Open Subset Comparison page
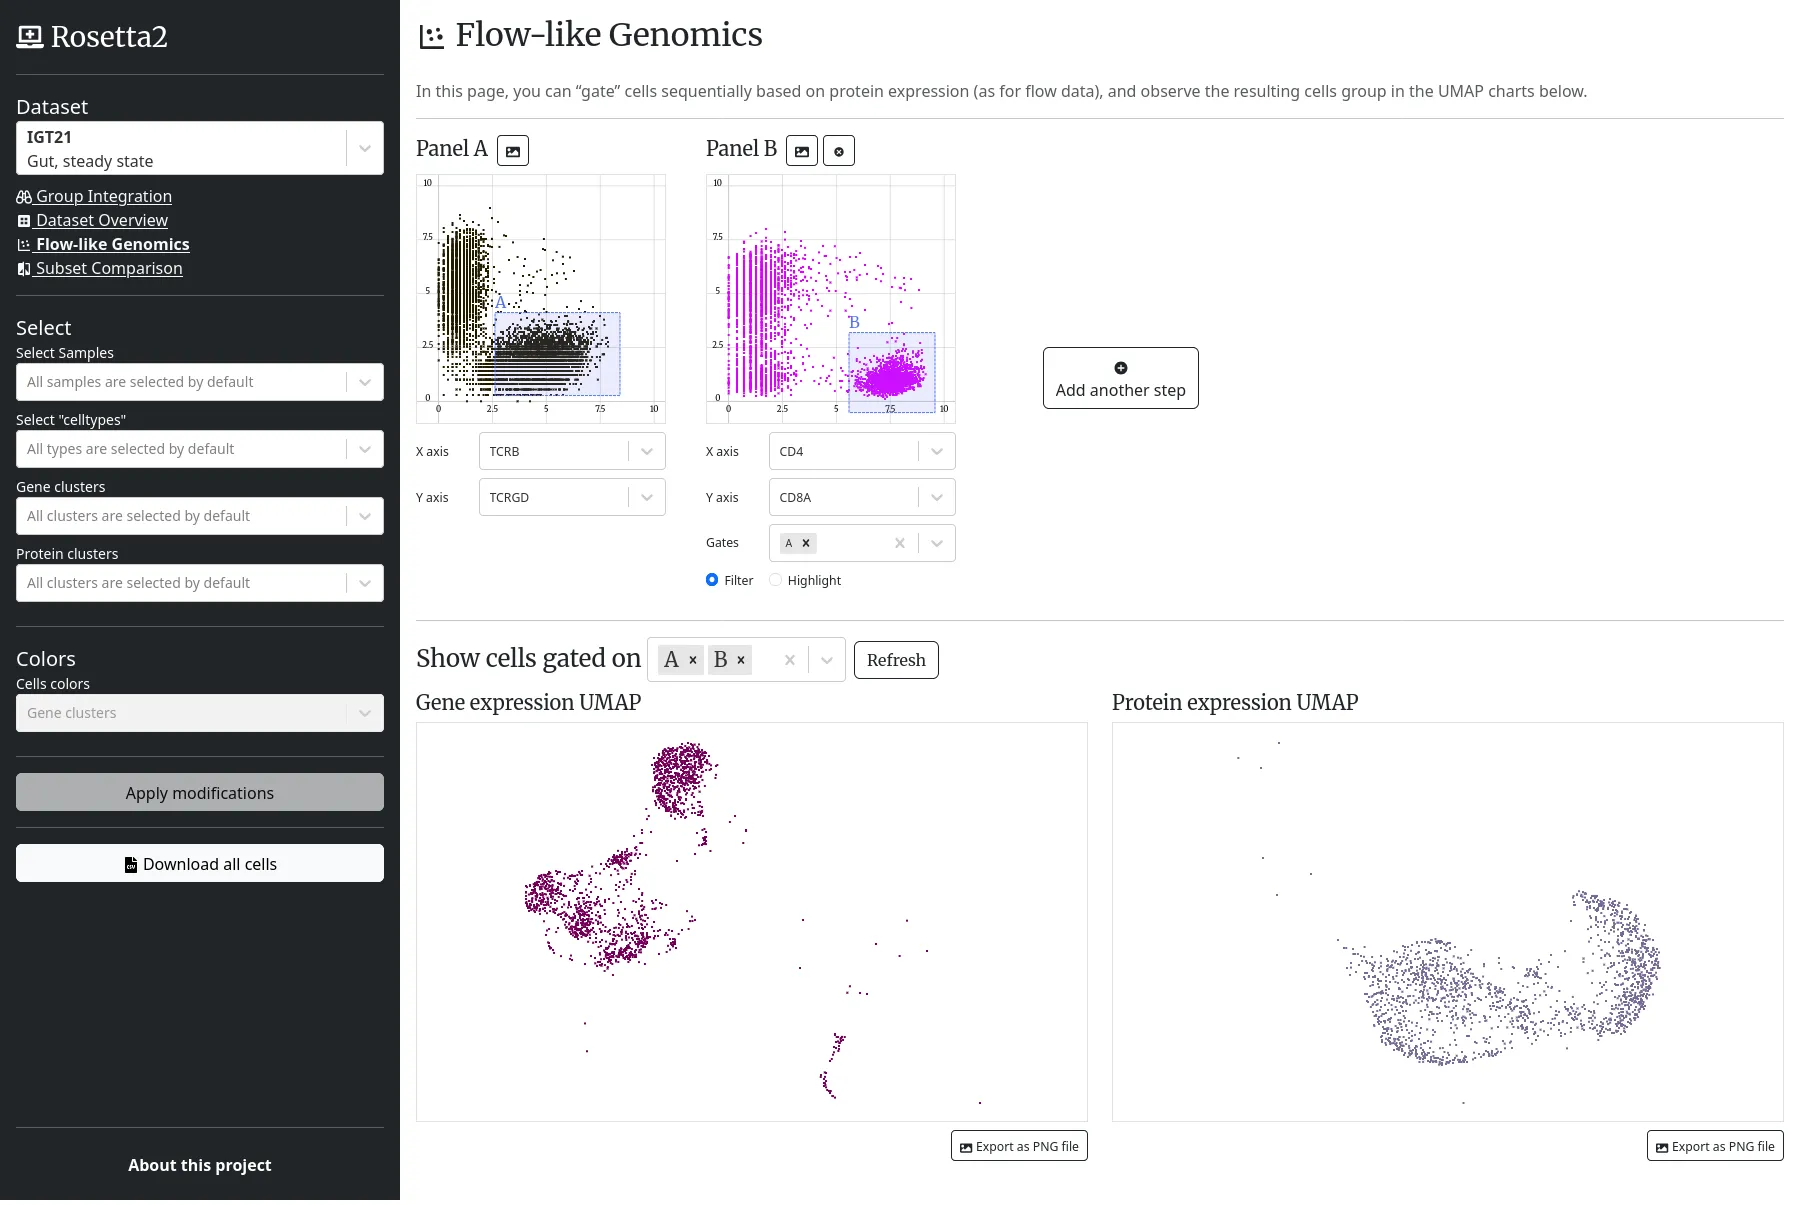This screenshot has height=1205, width=1800. [x=109, y=268]
